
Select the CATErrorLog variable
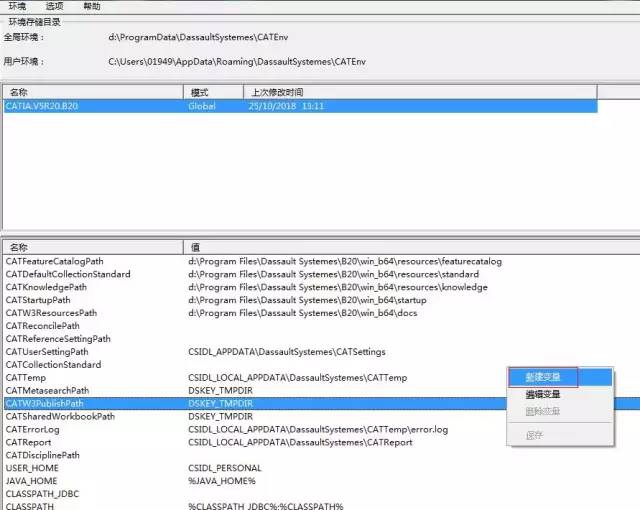pos(32,429)
